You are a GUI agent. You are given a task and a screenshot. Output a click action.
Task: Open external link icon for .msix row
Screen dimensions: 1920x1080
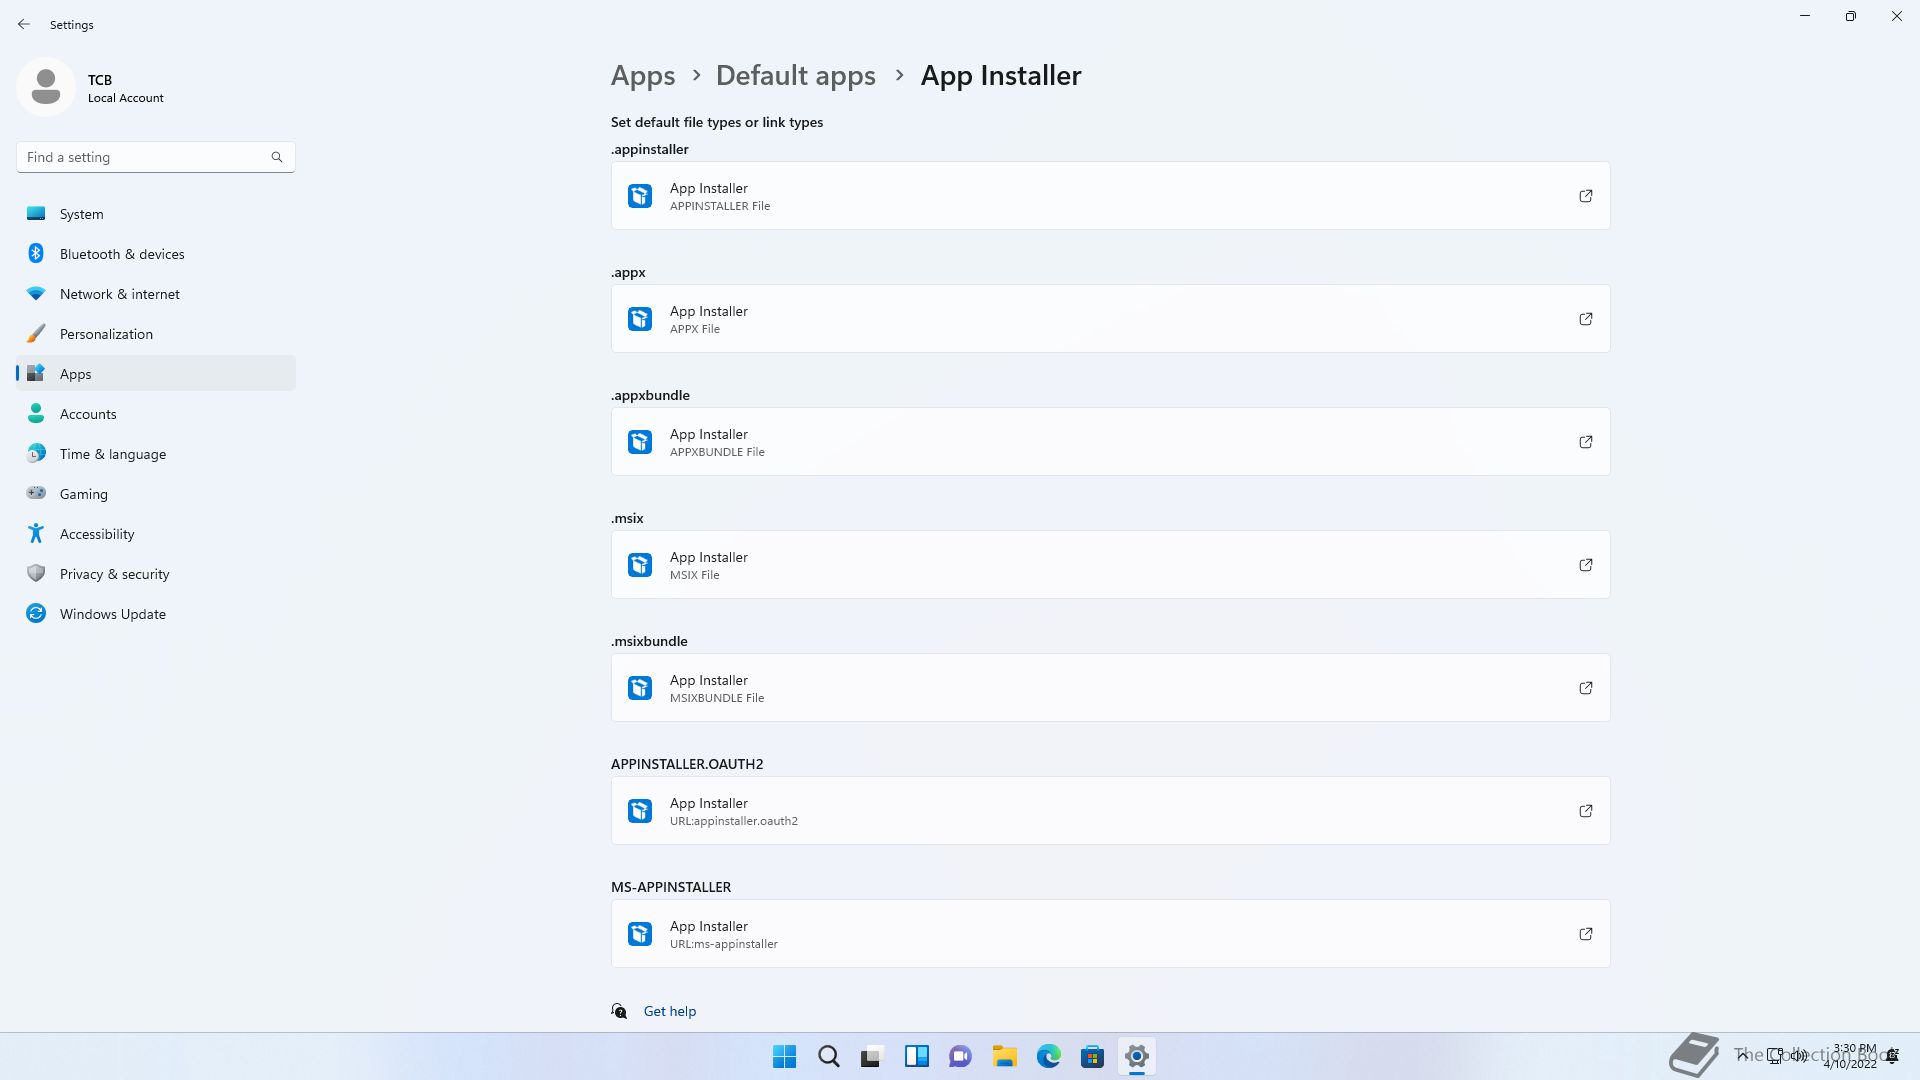pyautogui.click(x=1585, y=565)
